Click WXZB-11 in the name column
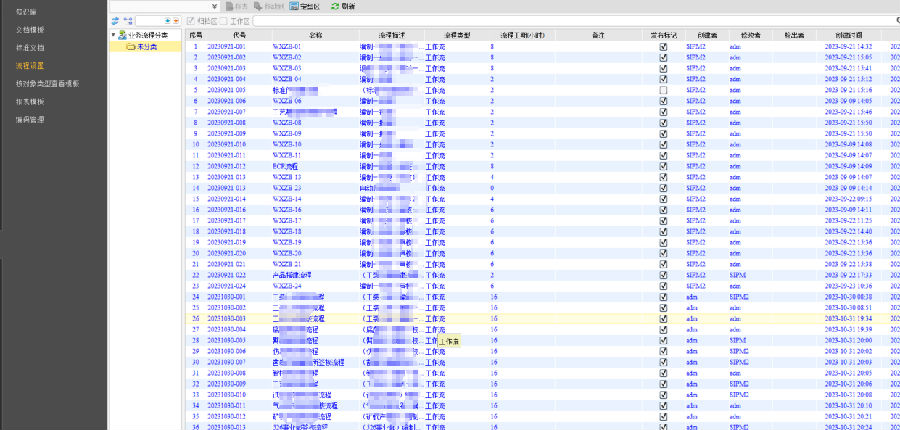Screen dimensions: 900x430 click(287, 155)
